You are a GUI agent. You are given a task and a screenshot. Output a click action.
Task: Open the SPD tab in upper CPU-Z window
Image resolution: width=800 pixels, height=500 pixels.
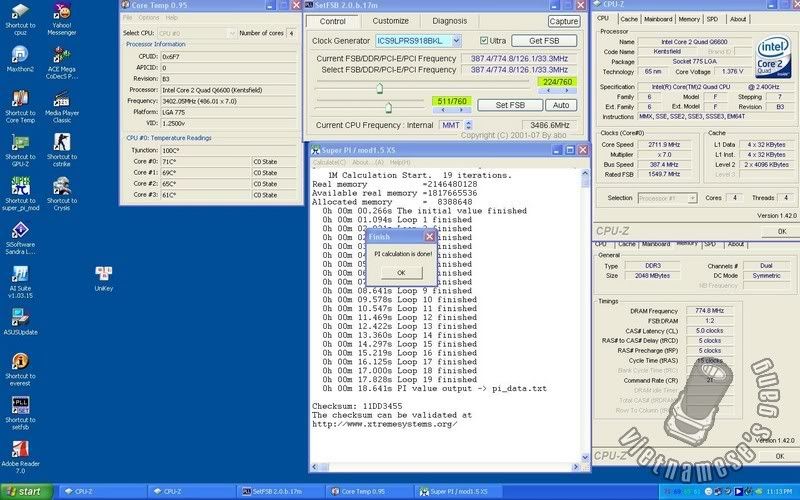[x=712, y=19]
